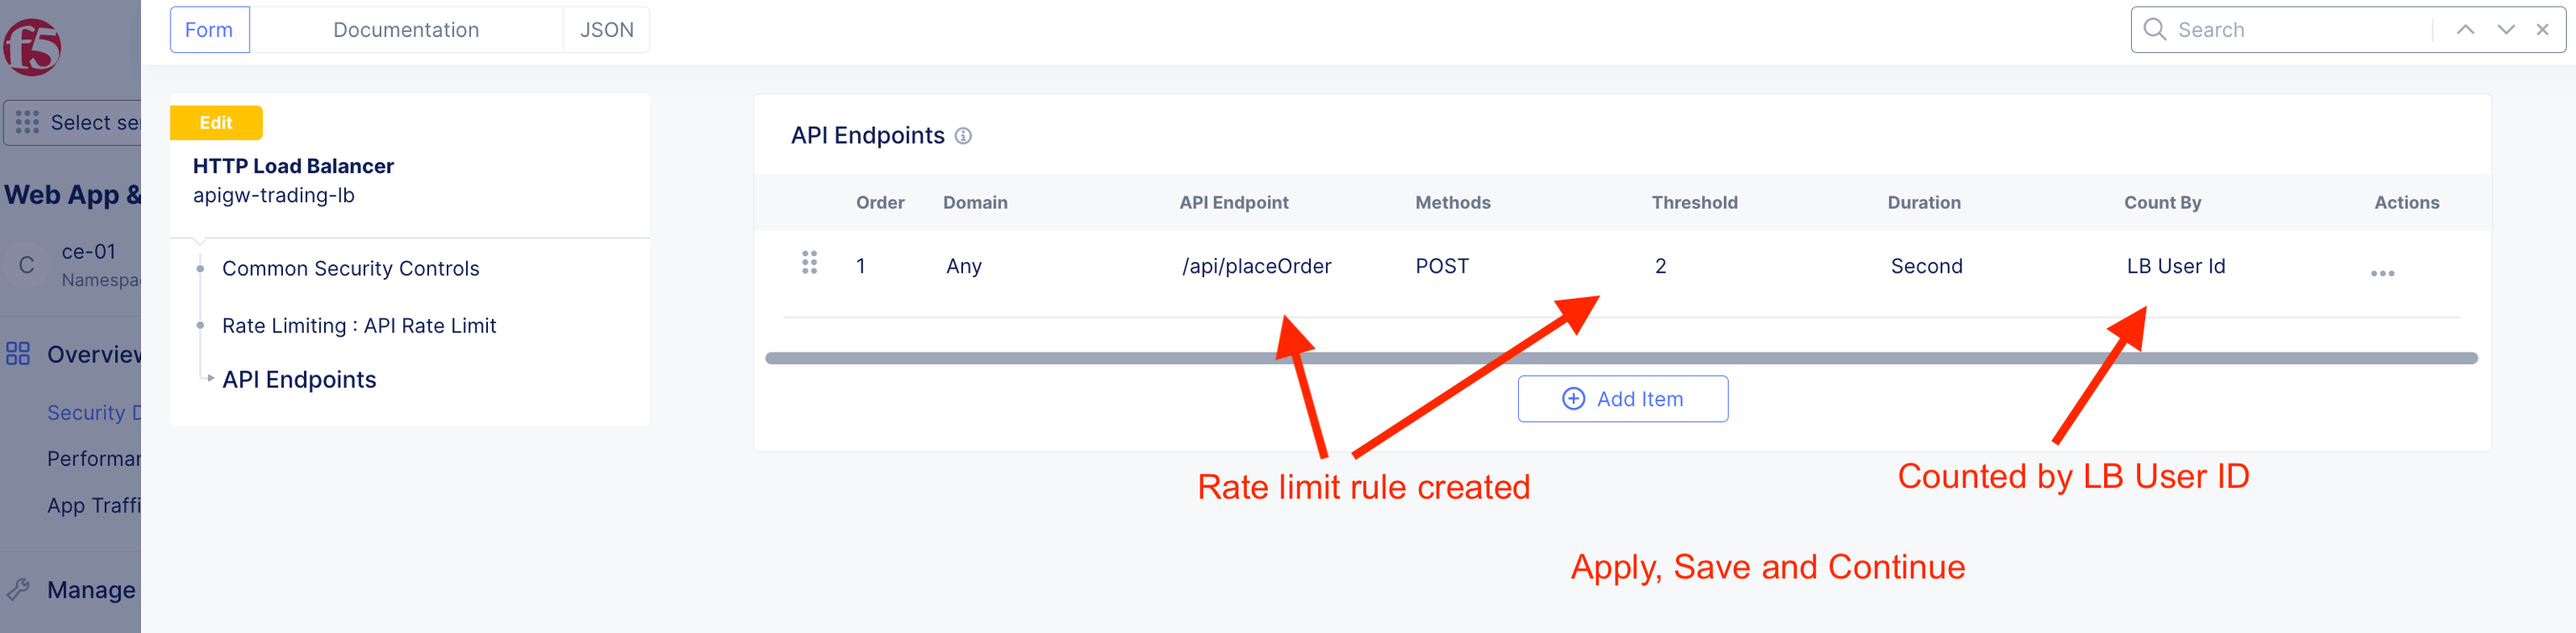Open the service selector grid icon
The height and width of the screenshot is (633, 2576).
click(27, 122)
